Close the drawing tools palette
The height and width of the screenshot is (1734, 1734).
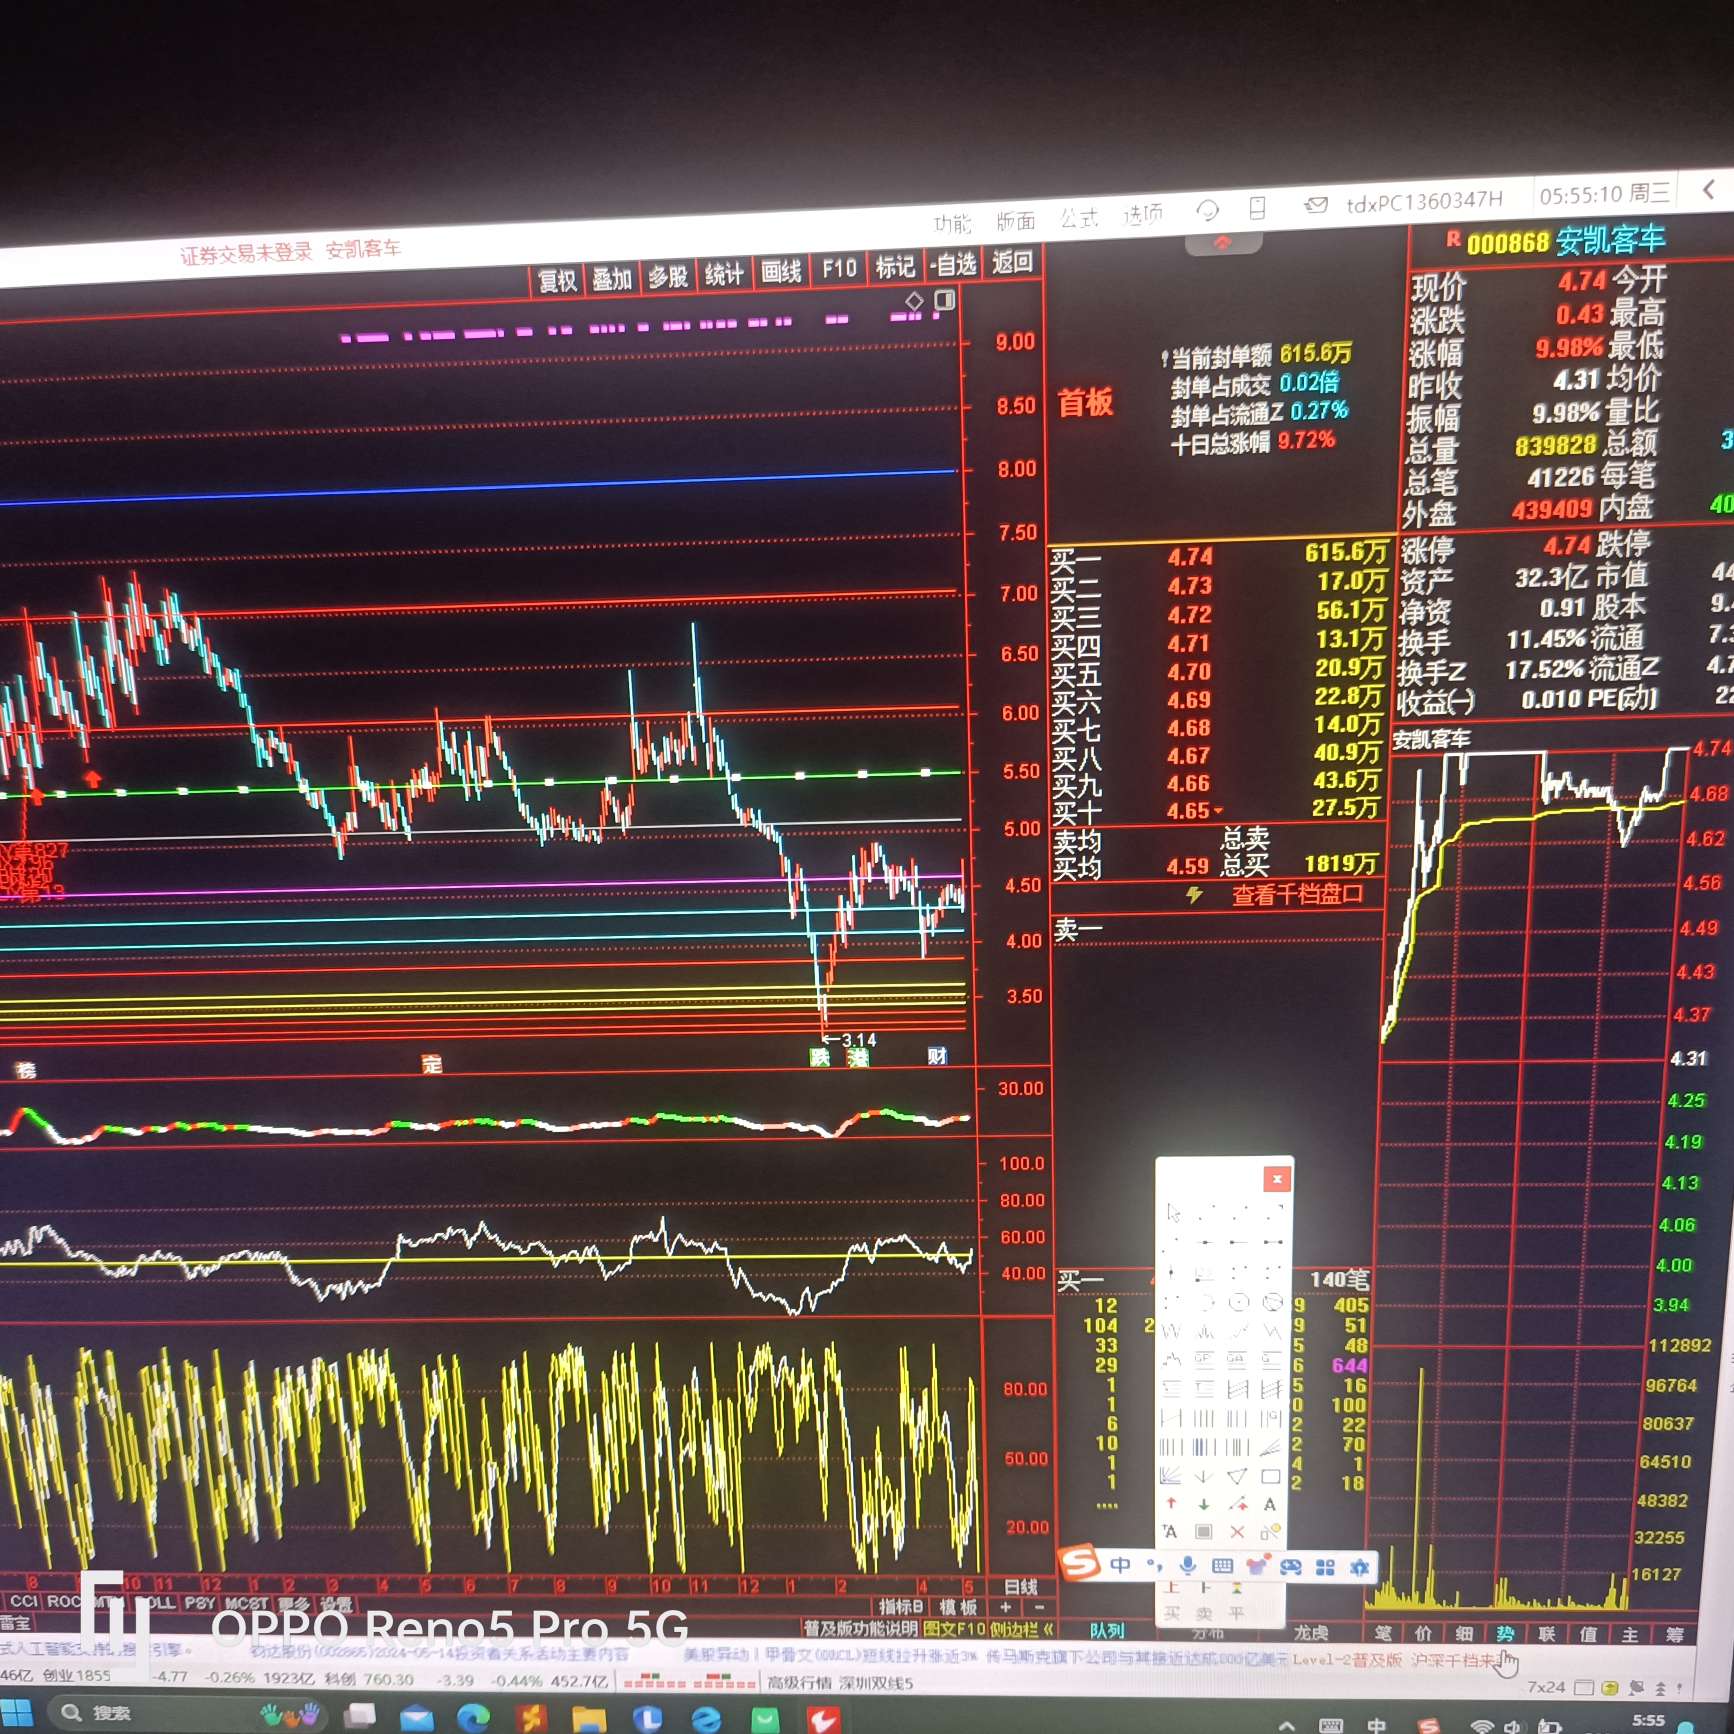tap(1277, 1180)
